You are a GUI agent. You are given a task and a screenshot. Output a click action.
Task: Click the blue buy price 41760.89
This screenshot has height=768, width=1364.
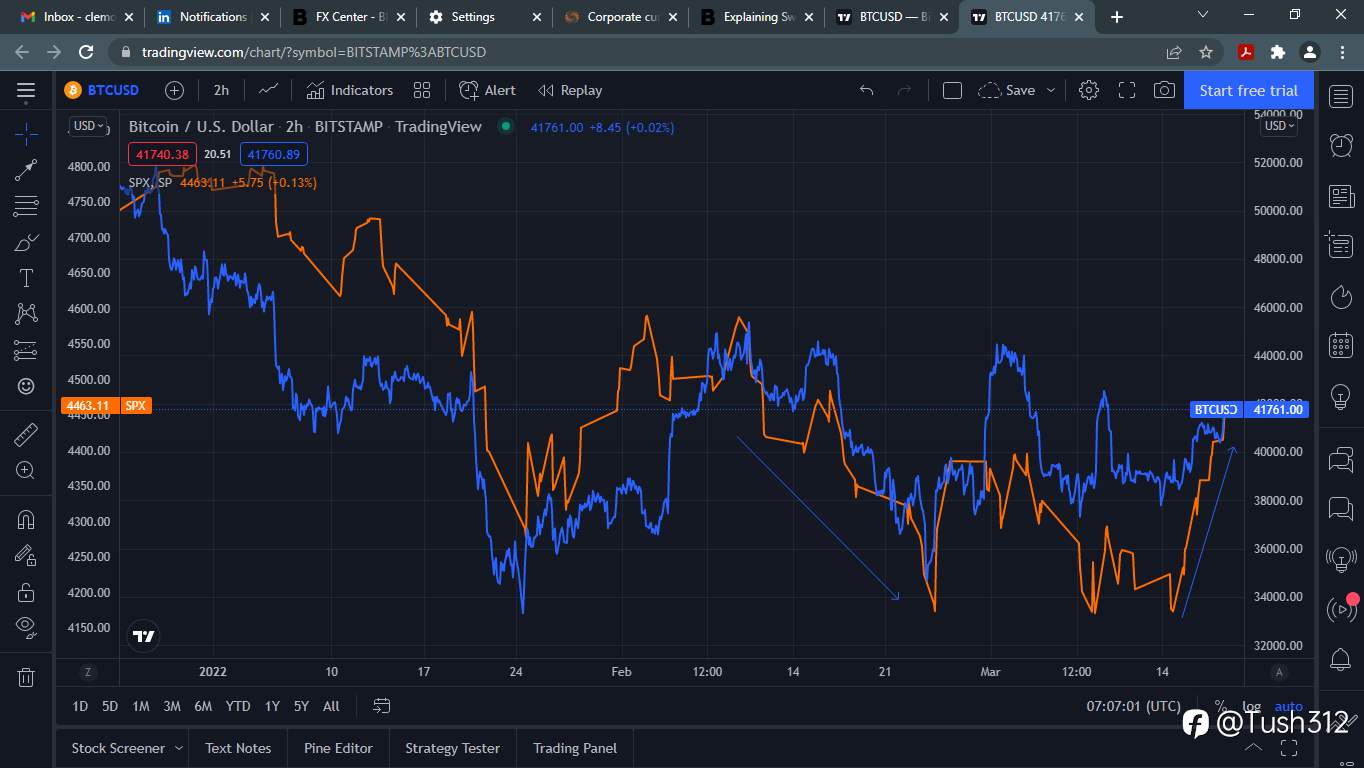[274, 154]
